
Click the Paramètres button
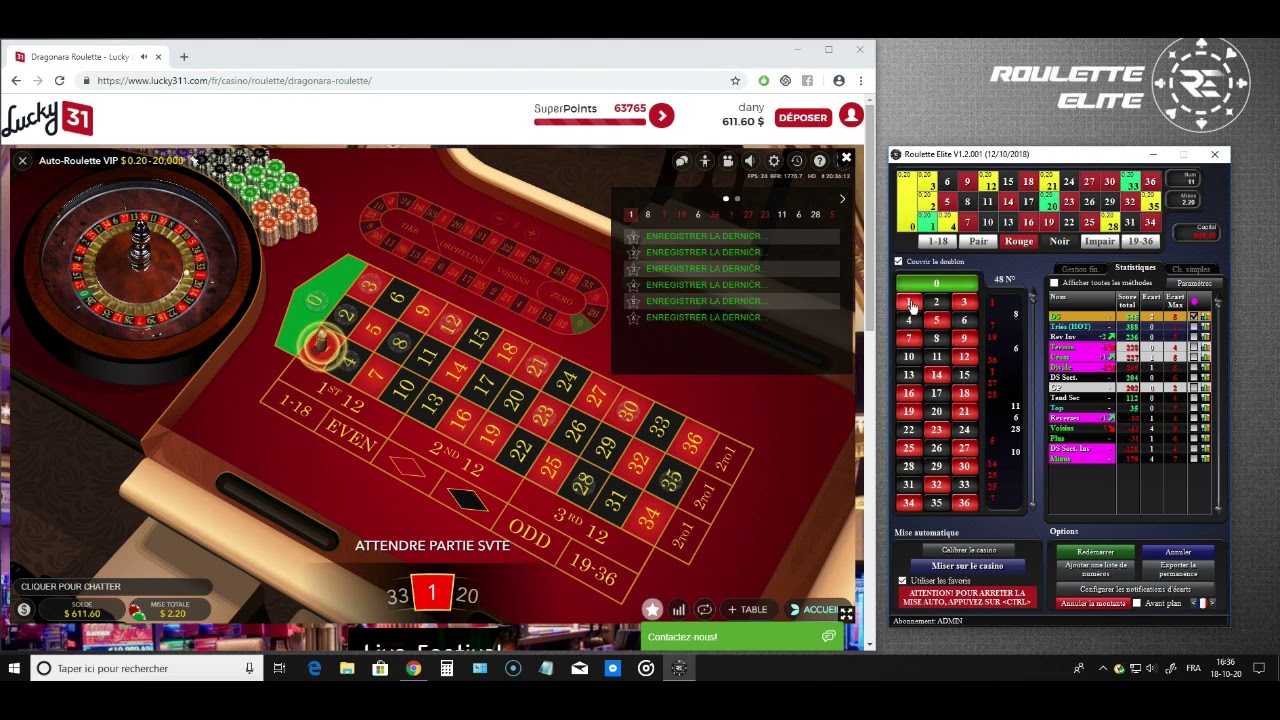(1194, 283)
